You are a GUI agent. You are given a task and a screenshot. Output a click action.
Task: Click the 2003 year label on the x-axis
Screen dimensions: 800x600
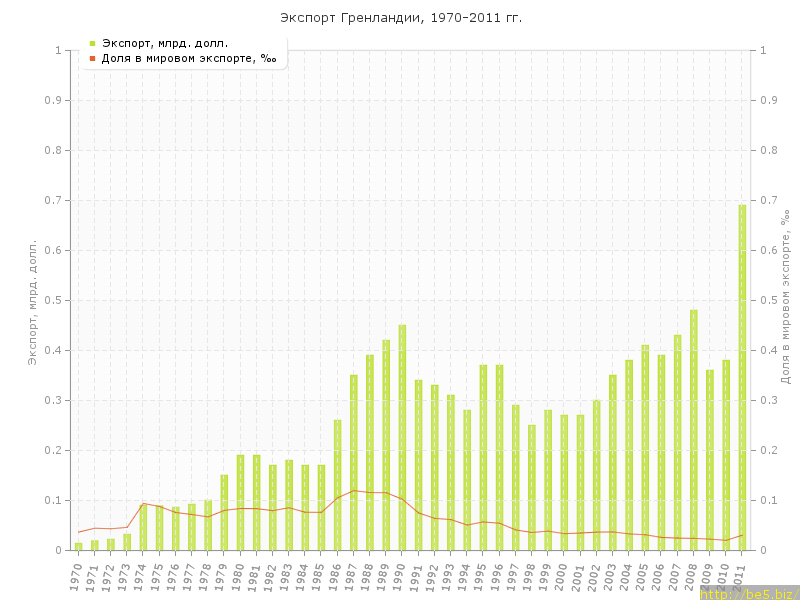point(611,576)
